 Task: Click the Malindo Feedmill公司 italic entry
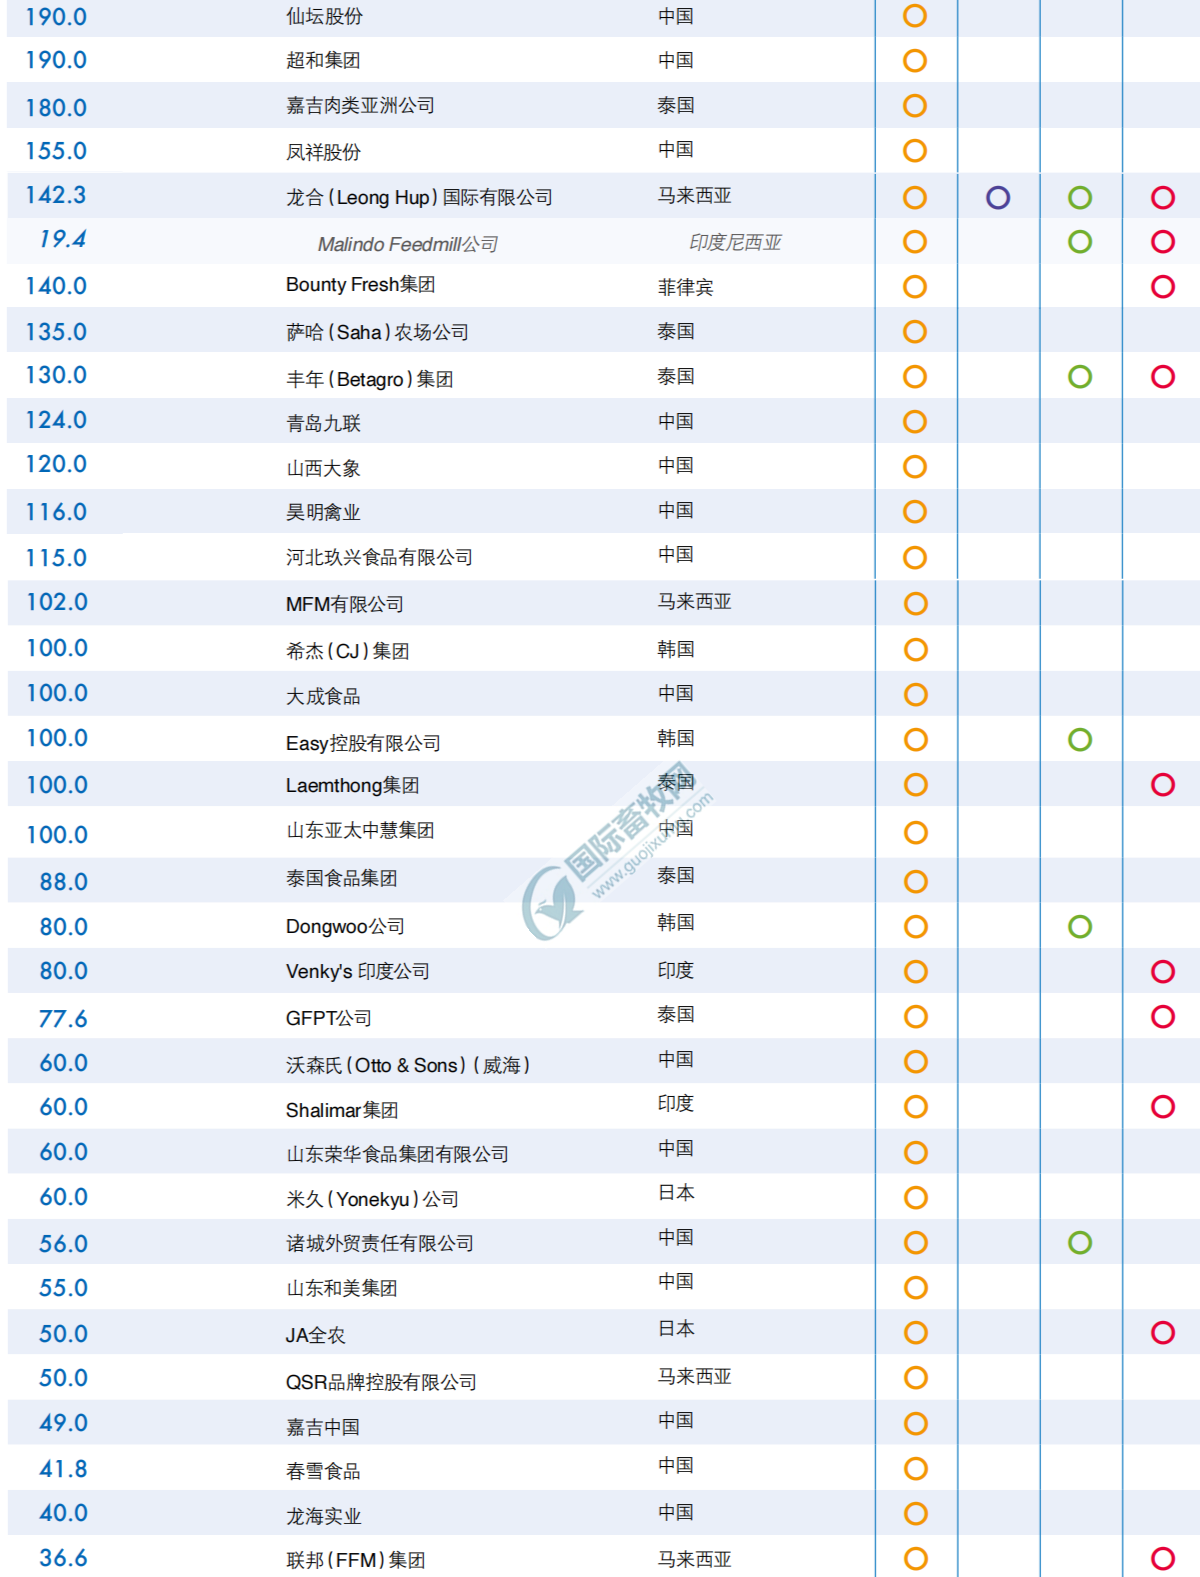[x=407, y=244]
